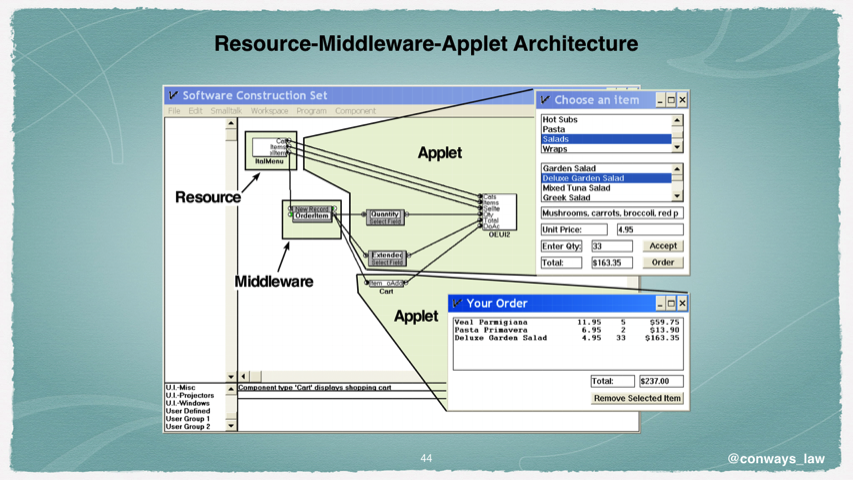Click component list scroll down arrow
853x480 pixels.
[231, 426]
